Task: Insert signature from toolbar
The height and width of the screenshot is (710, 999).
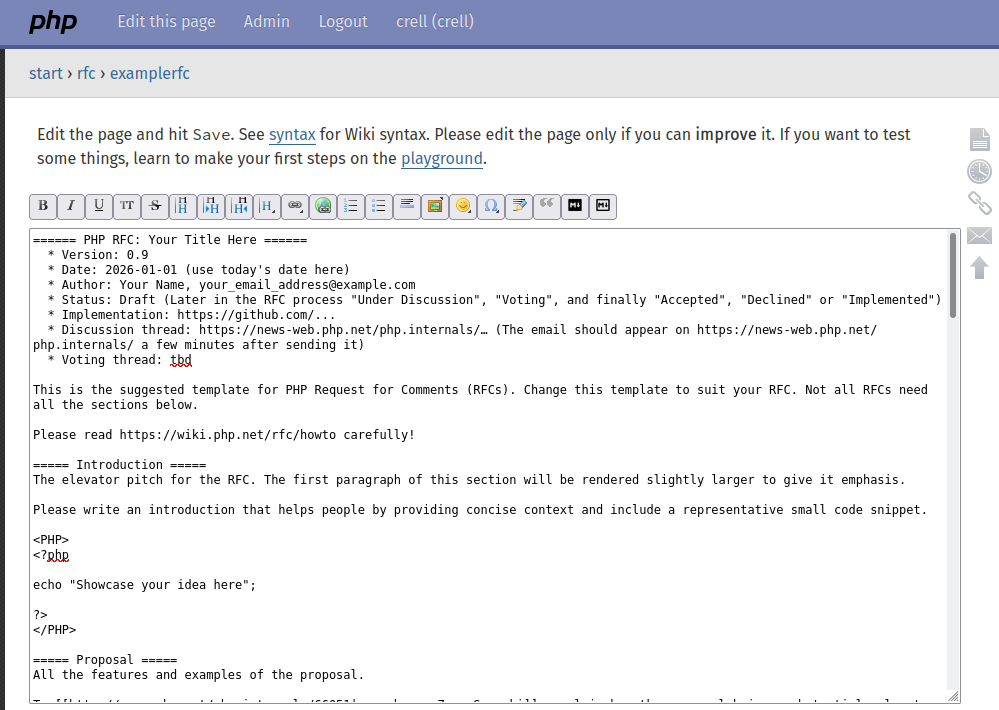Action: coord(519,206)
